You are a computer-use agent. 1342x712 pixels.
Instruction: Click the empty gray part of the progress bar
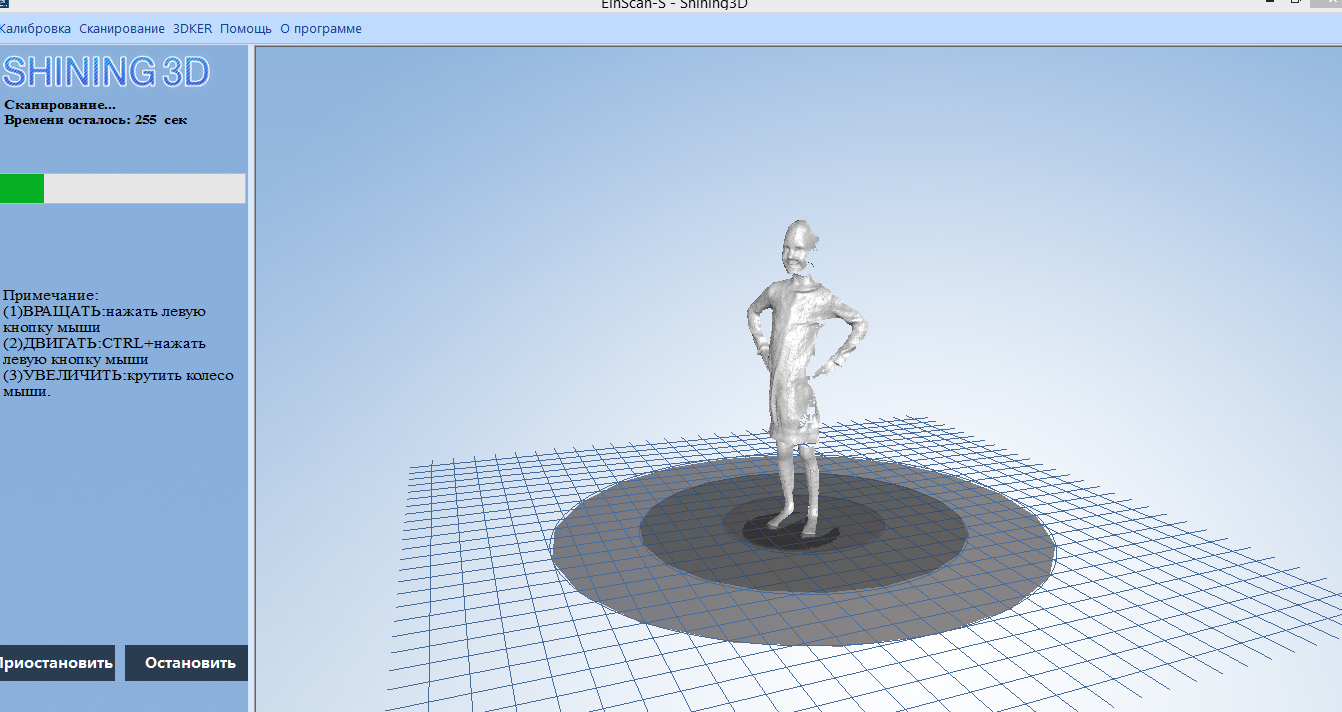[x=144, y=188]
